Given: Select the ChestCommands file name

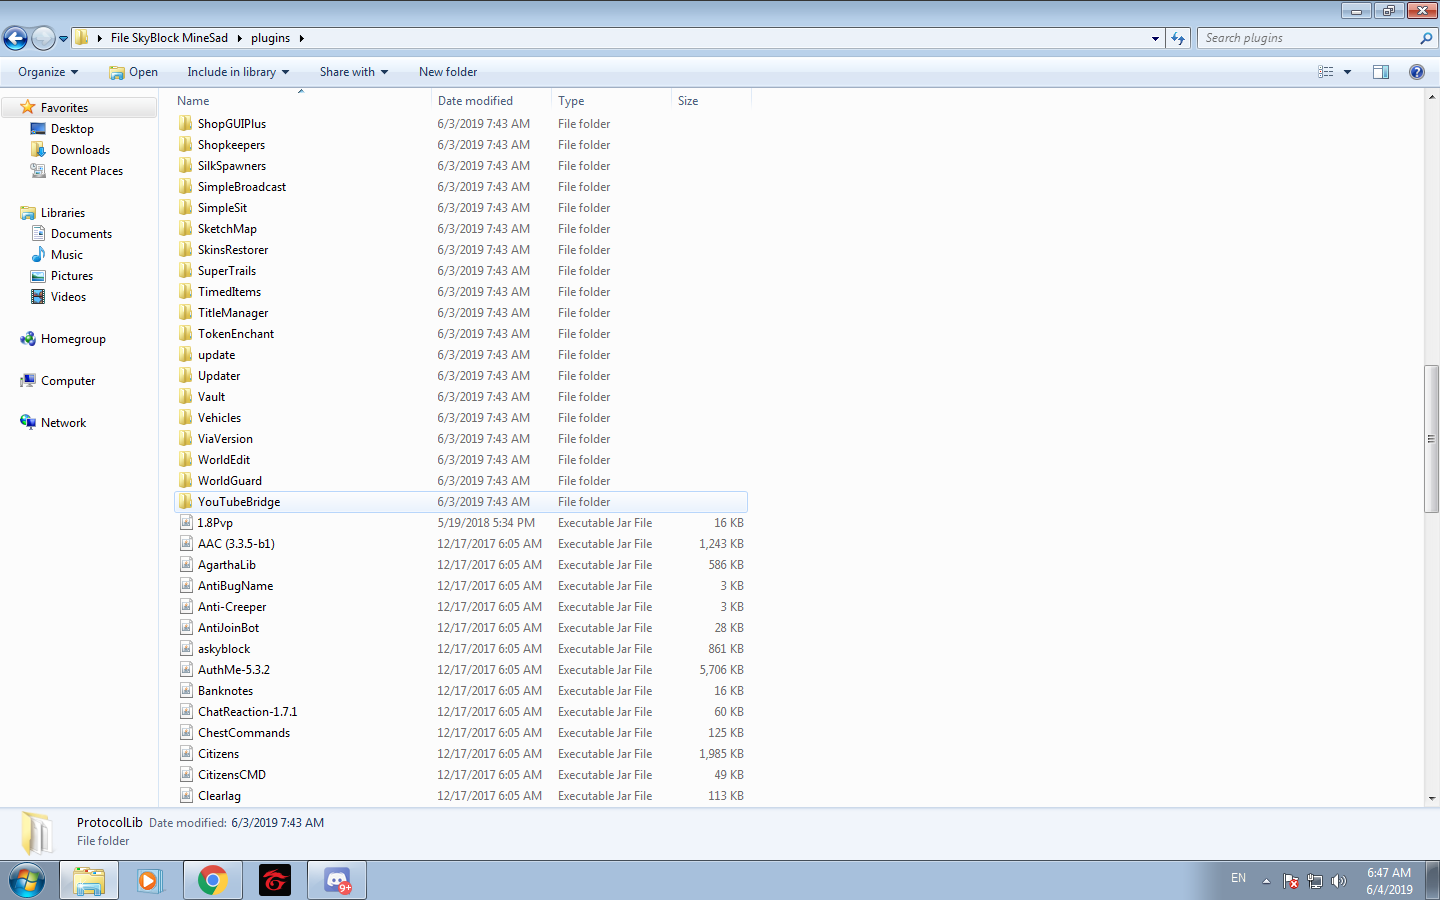Looking at the screenshot, I should 244,733.
